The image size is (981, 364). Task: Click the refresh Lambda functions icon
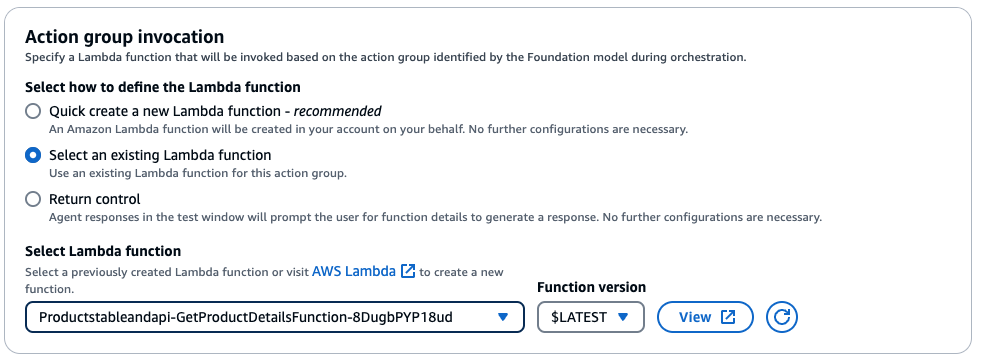[x=781, y=317]
